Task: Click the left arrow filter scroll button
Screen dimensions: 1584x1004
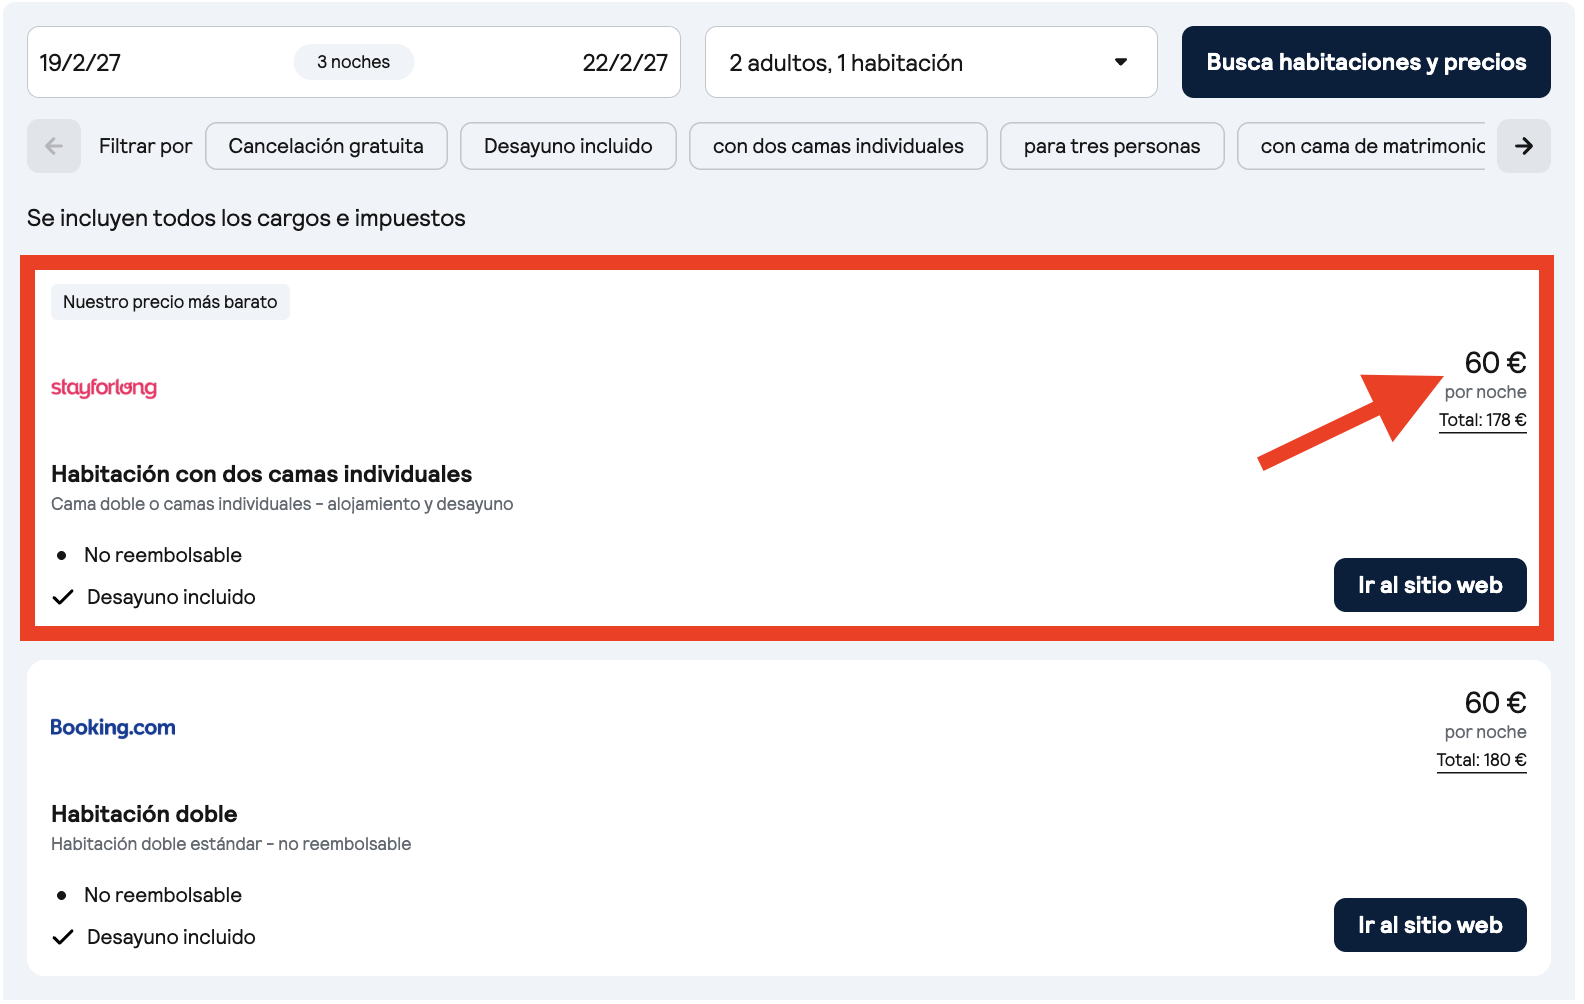Action: pos(54,146)
